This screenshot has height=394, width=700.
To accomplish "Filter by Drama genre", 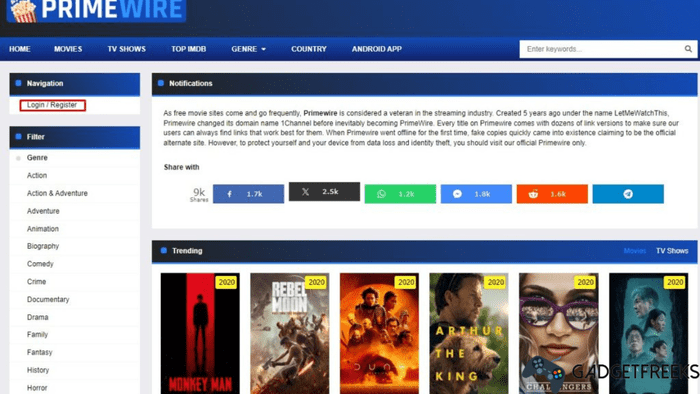I will [x=38, y=317].
